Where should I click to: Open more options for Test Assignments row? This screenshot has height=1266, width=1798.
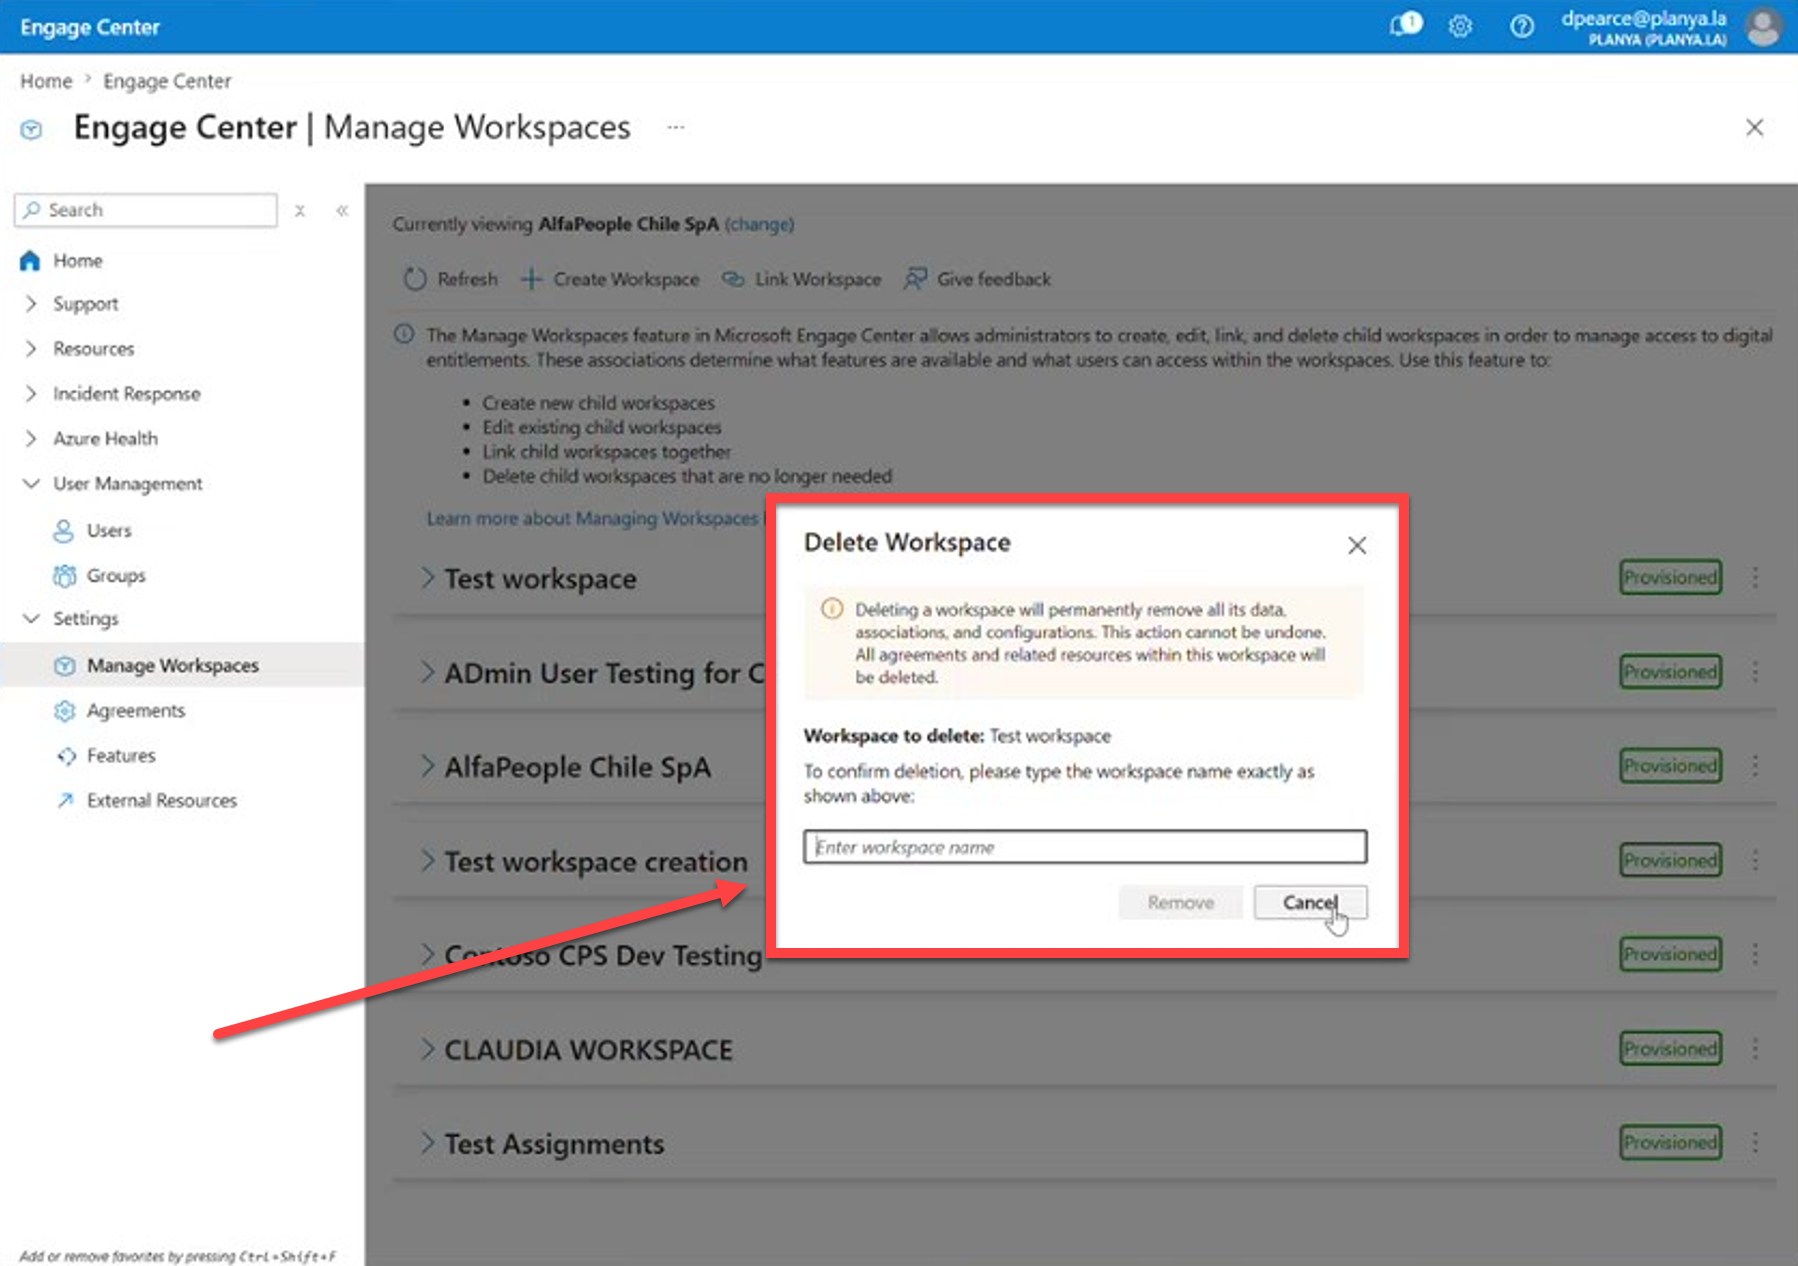click(1755, 1143)
